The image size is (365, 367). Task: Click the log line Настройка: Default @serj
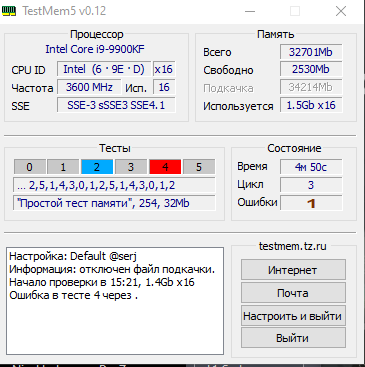pos(73,256)
